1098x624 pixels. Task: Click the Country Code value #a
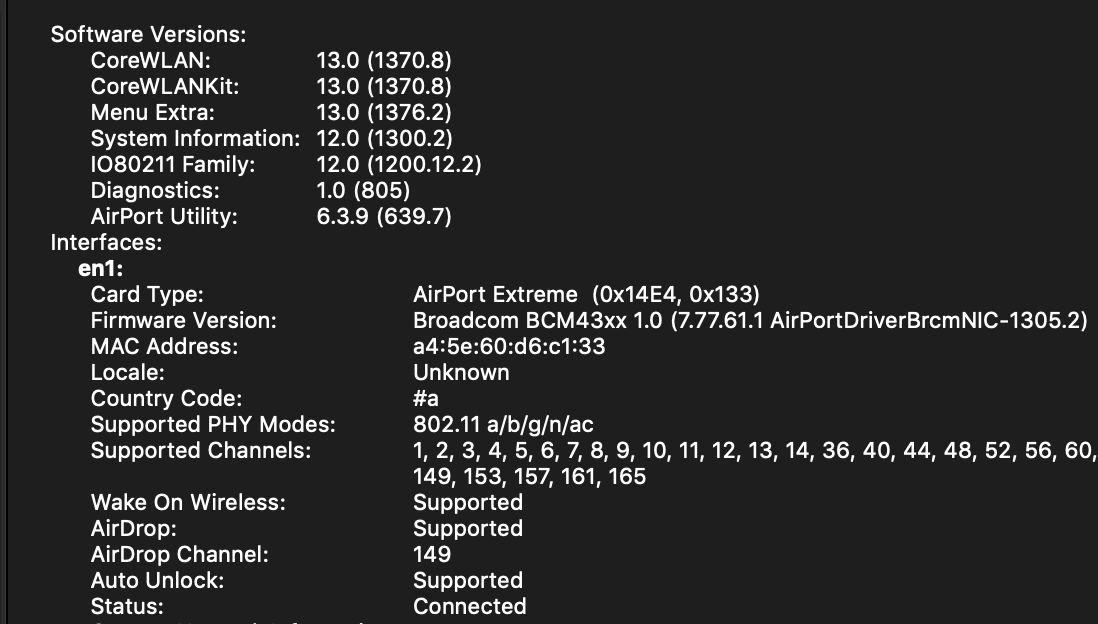(426, 398)
